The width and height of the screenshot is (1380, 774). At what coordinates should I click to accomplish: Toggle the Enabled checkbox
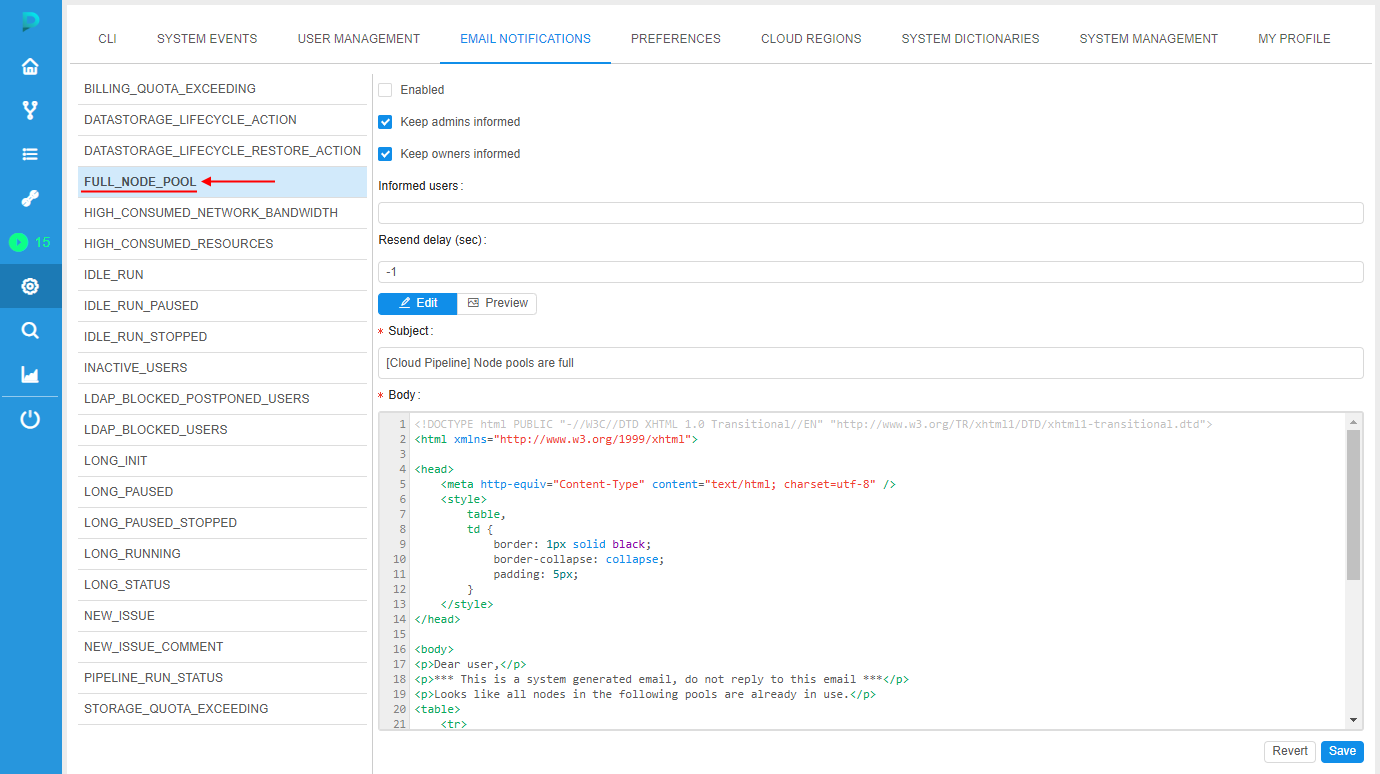pyautogui.click(x=385, y=90)
